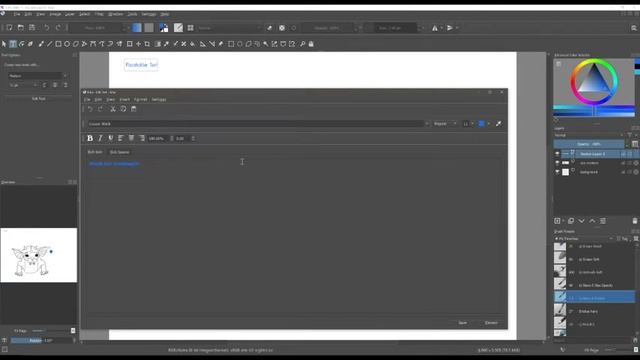Select the Zoom tool
The height and width of the screenshot is (360, 640).
[302, 44]
